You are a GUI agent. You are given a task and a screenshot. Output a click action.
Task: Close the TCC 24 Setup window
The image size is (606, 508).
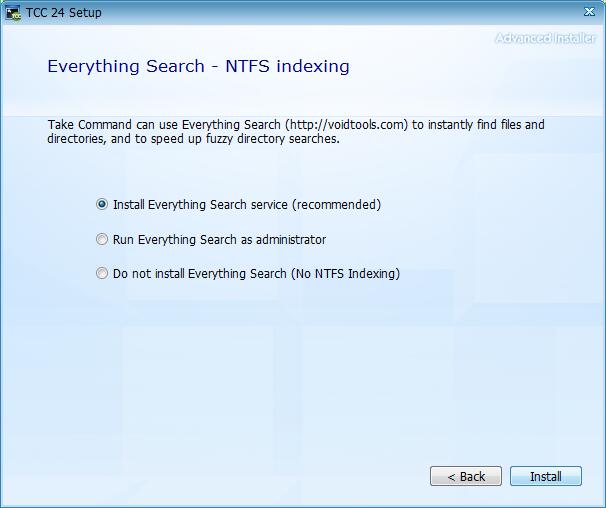(589, 12)
